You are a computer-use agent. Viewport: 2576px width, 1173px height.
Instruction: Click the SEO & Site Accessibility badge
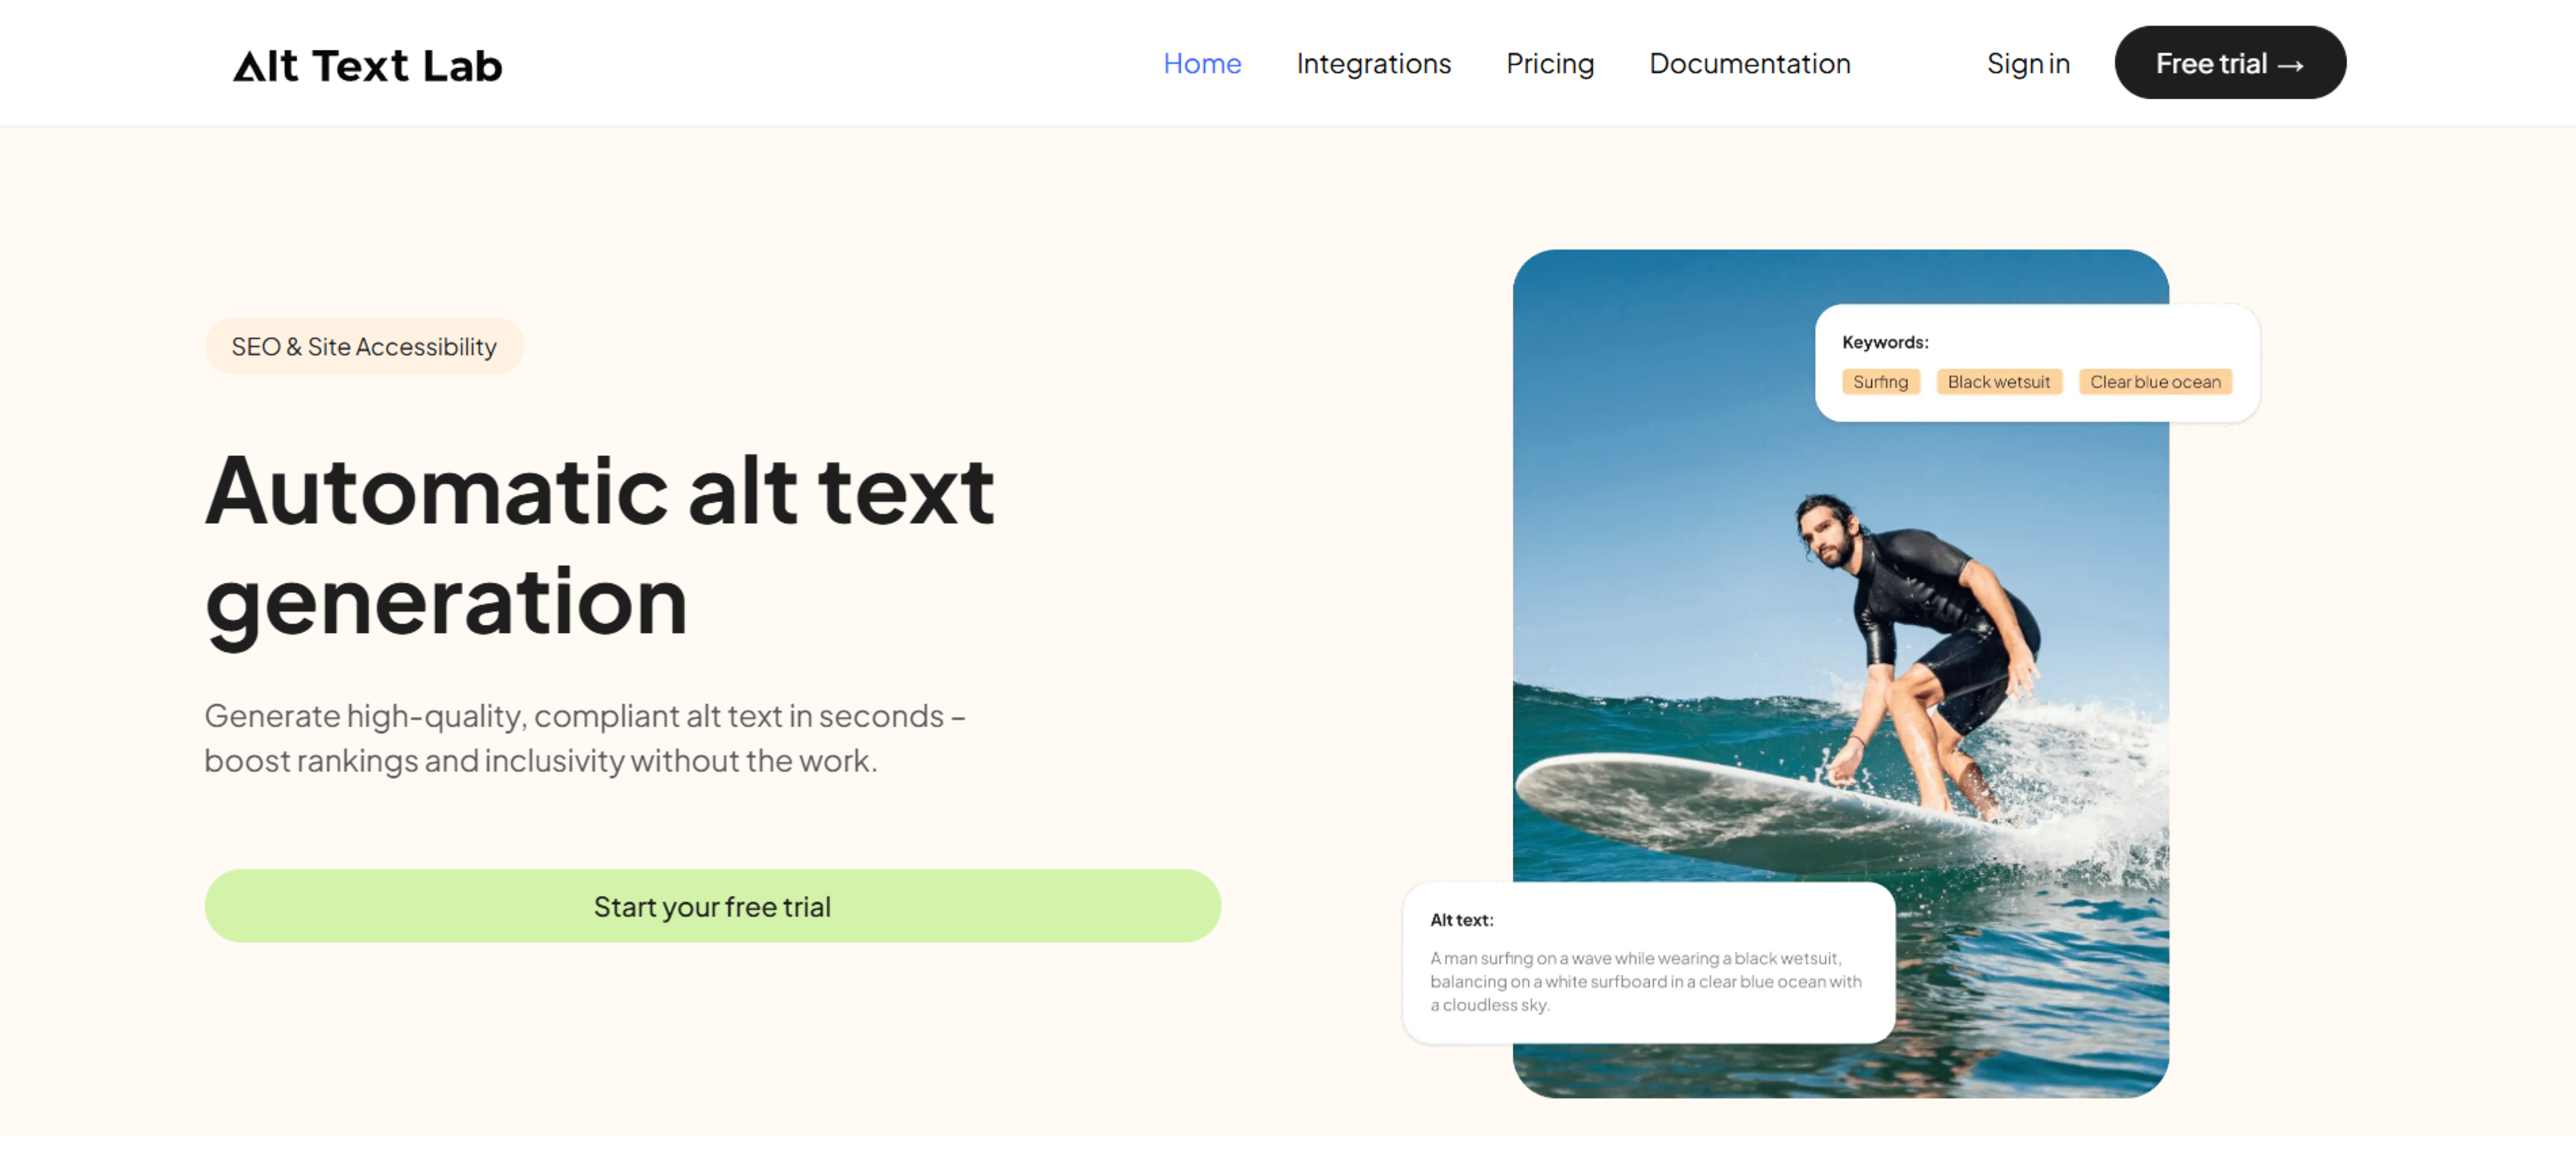click(x=364, y=346)
